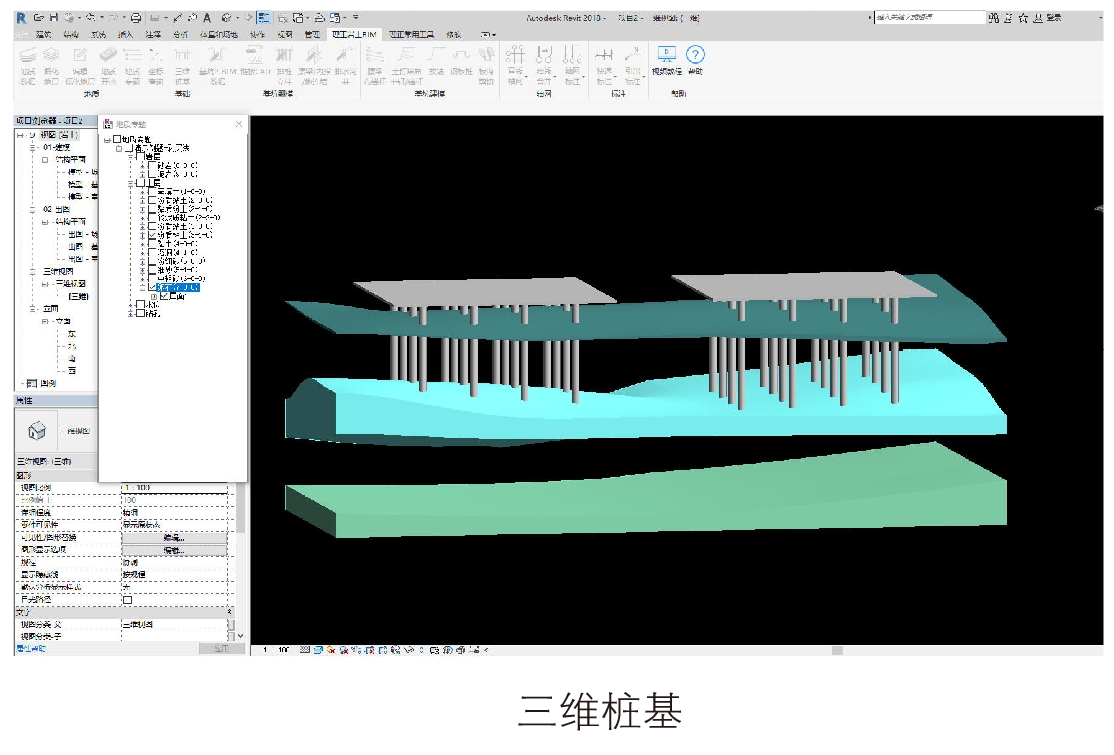Uncheck the checkbox of the blue highlighted layer row
This screenshot has width=1114, height=755.
click(152, 288)
